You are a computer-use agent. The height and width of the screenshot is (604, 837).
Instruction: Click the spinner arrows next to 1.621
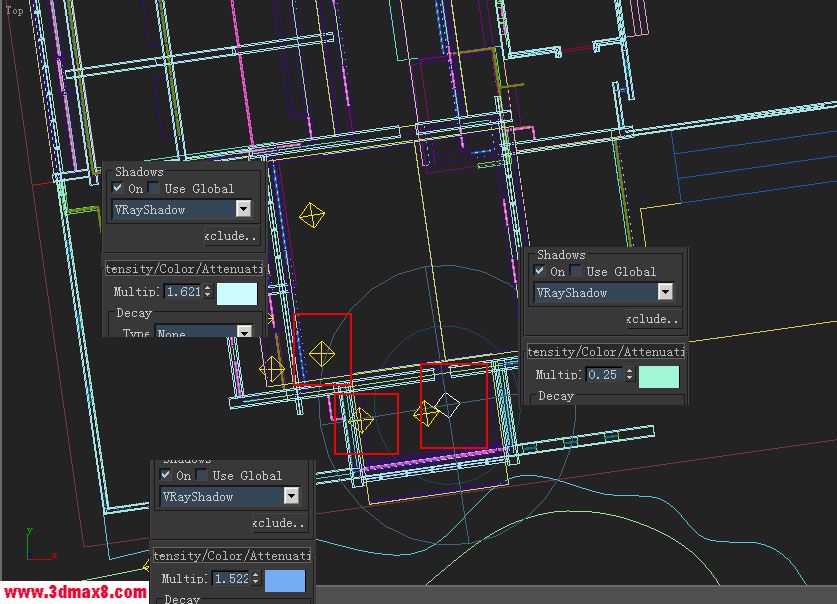208,291
